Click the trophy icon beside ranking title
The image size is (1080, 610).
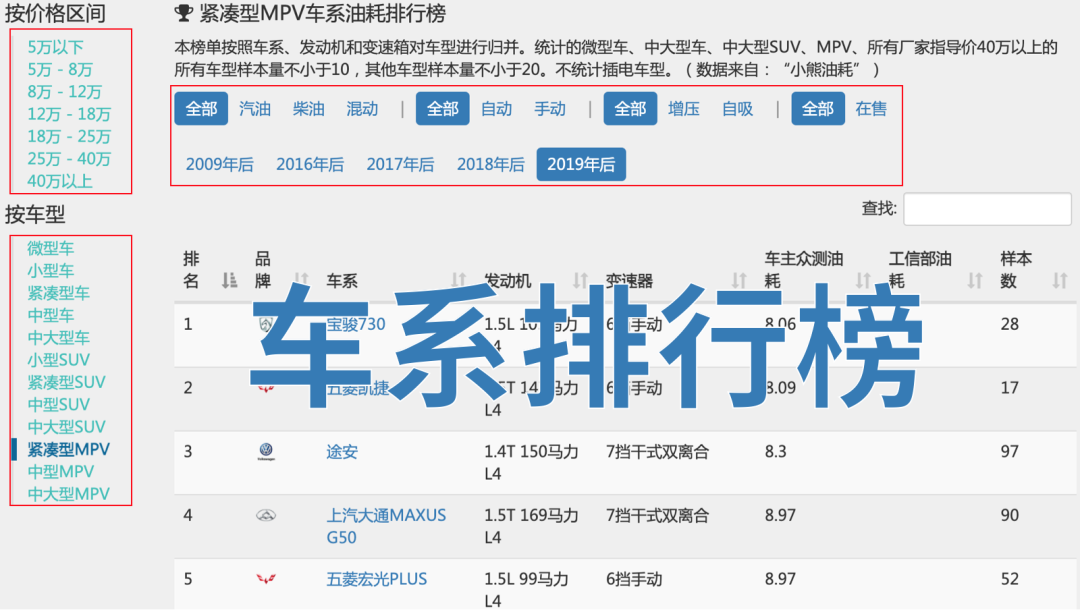(x=183, y=12)
